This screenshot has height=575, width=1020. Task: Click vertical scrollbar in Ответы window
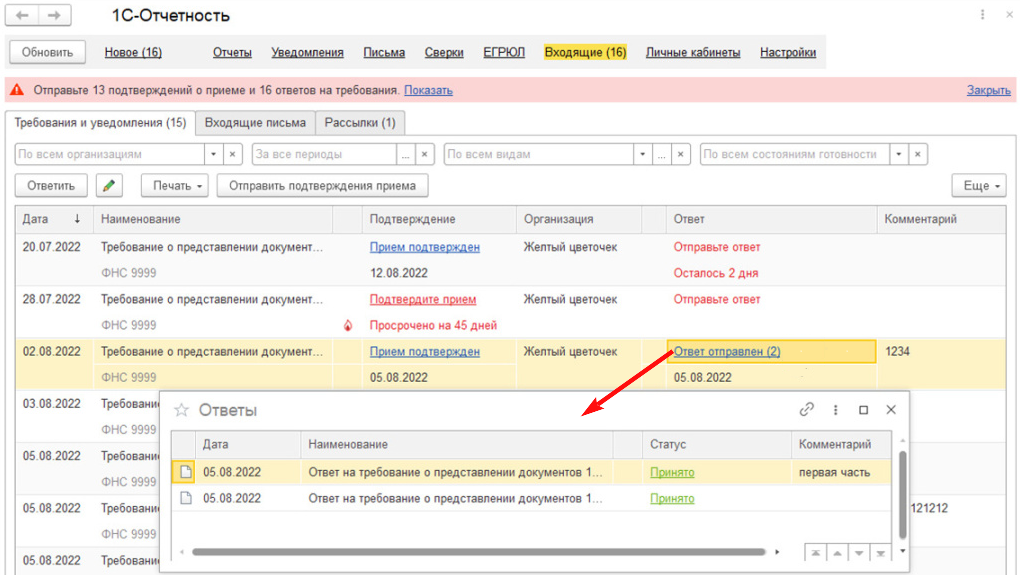click(902, 494)
